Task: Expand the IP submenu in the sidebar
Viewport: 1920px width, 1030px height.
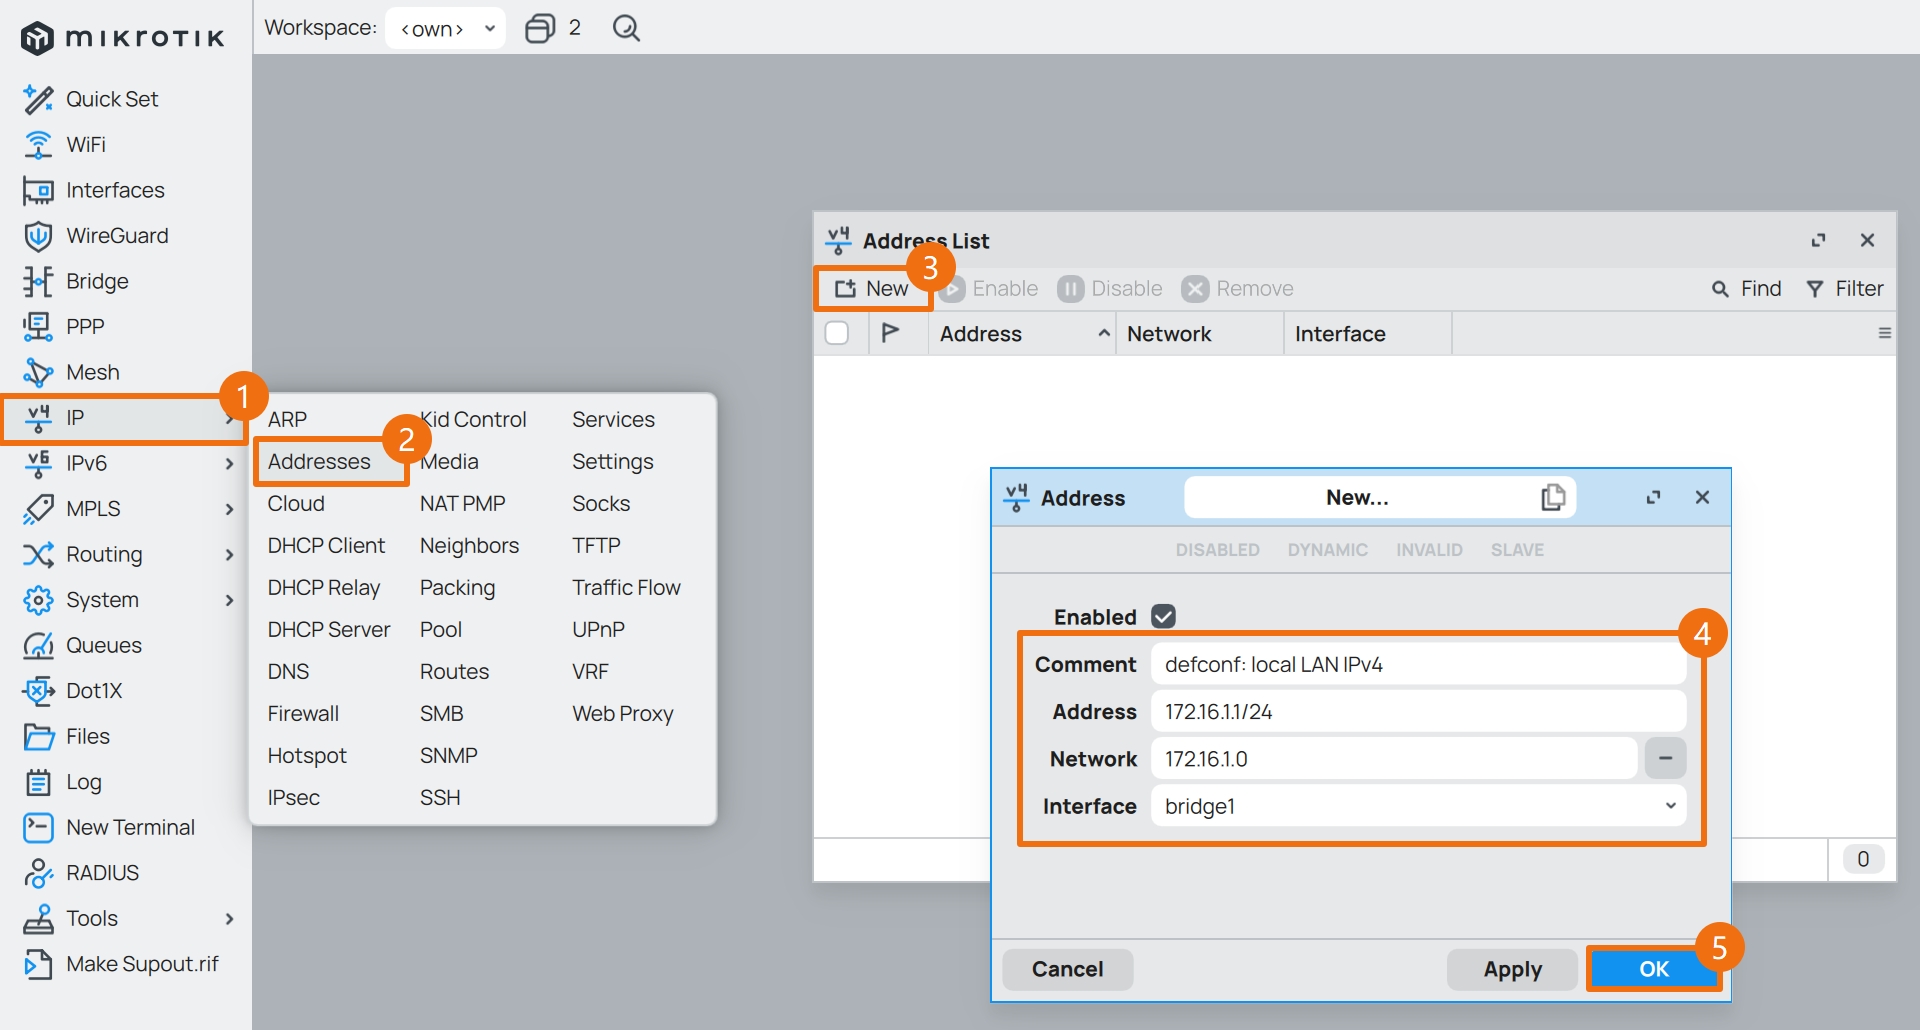Action: 229,418
